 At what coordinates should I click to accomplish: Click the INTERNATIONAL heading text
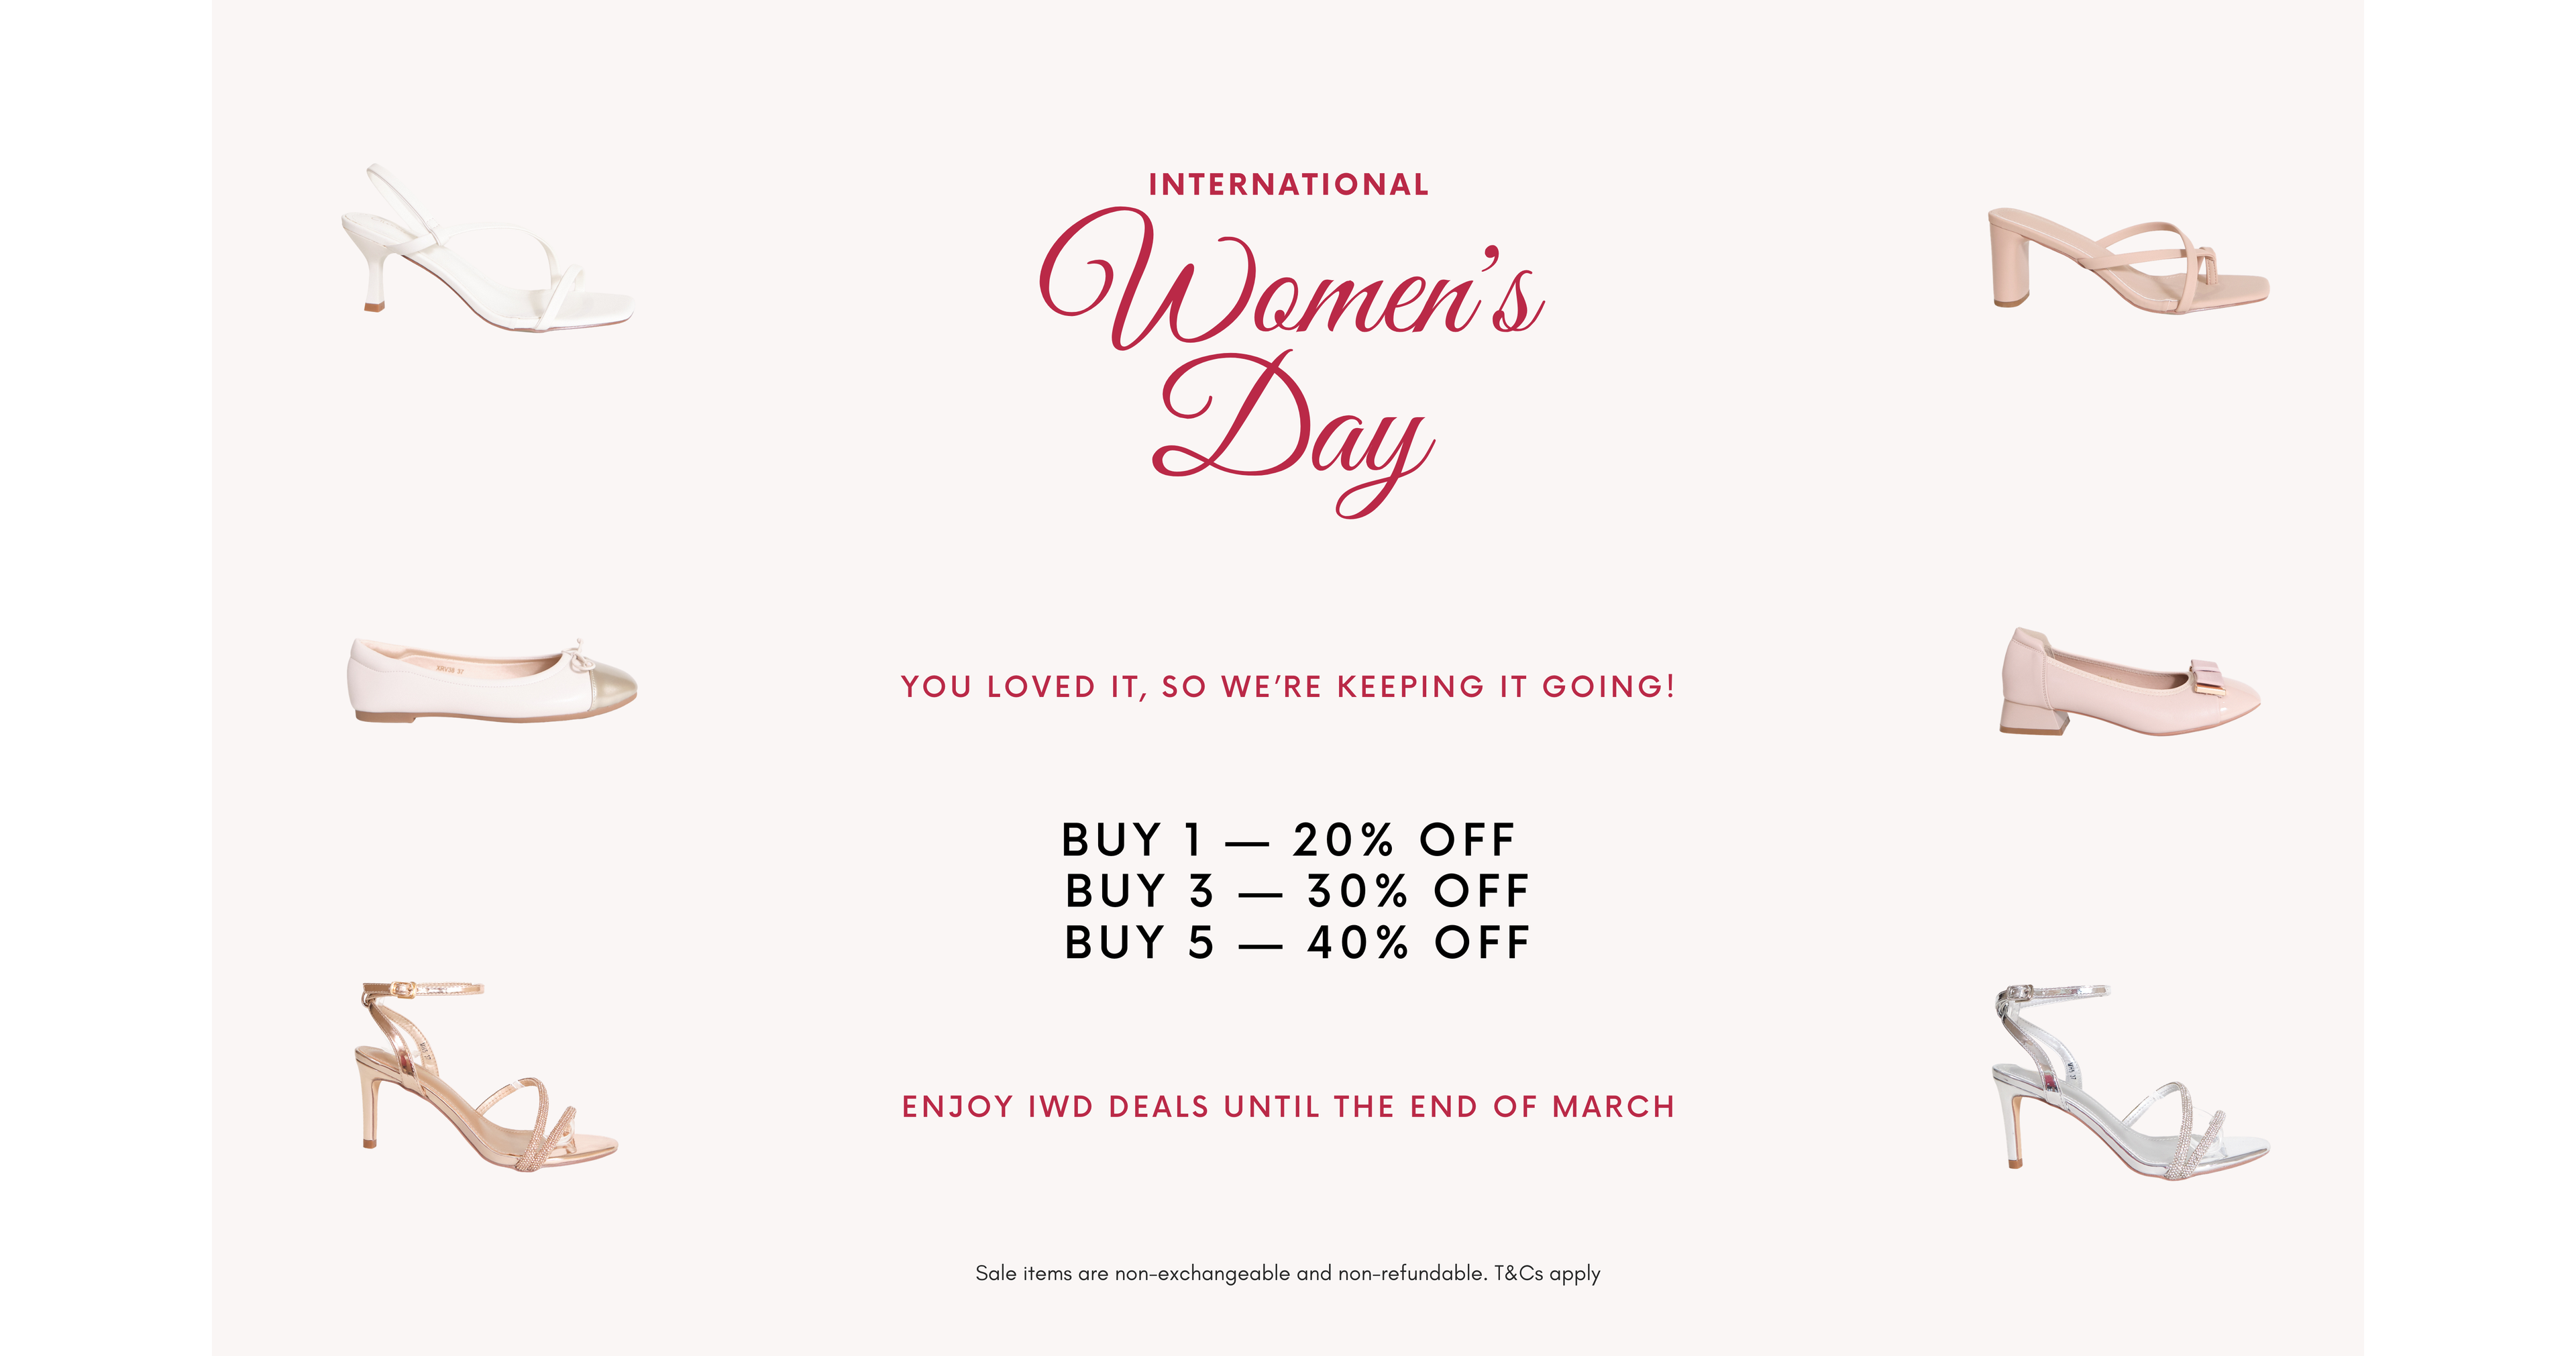pos(1288,185)
